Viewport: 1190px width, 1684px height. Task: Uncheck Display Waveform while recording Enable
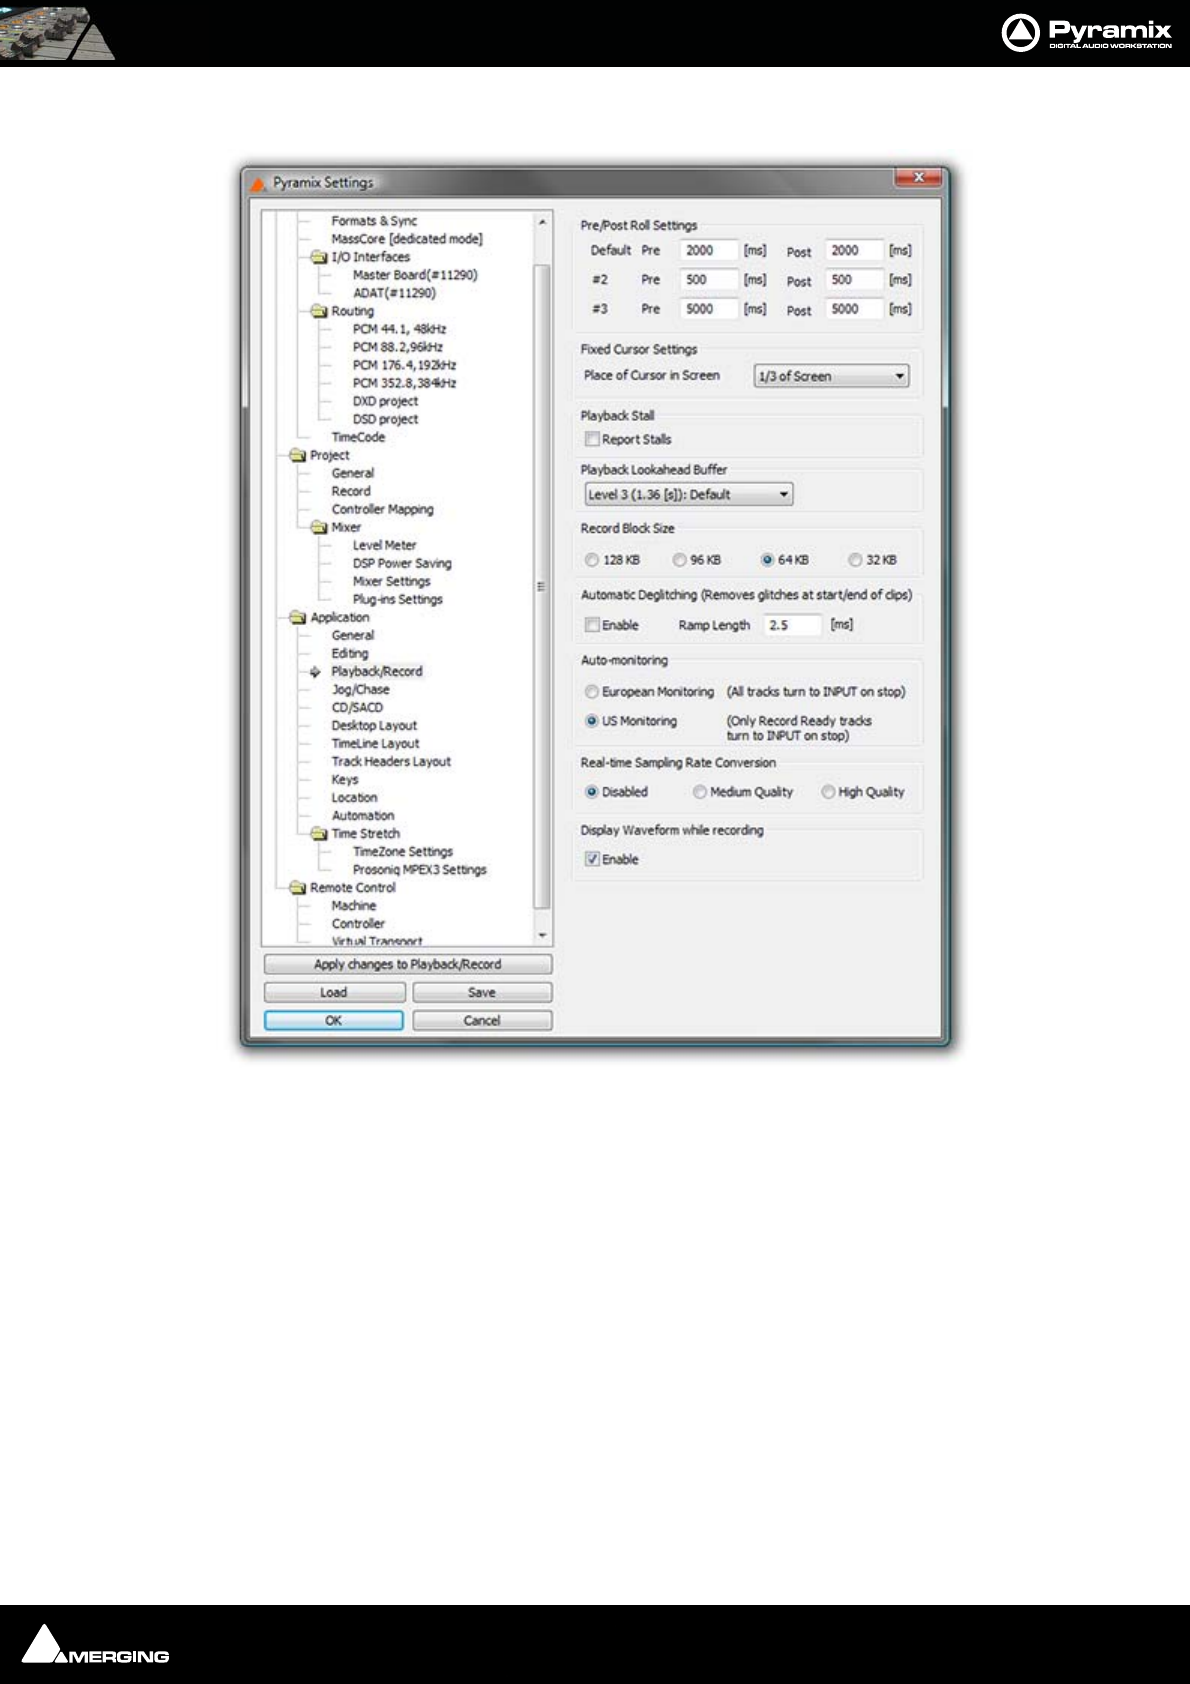point(592,859)
